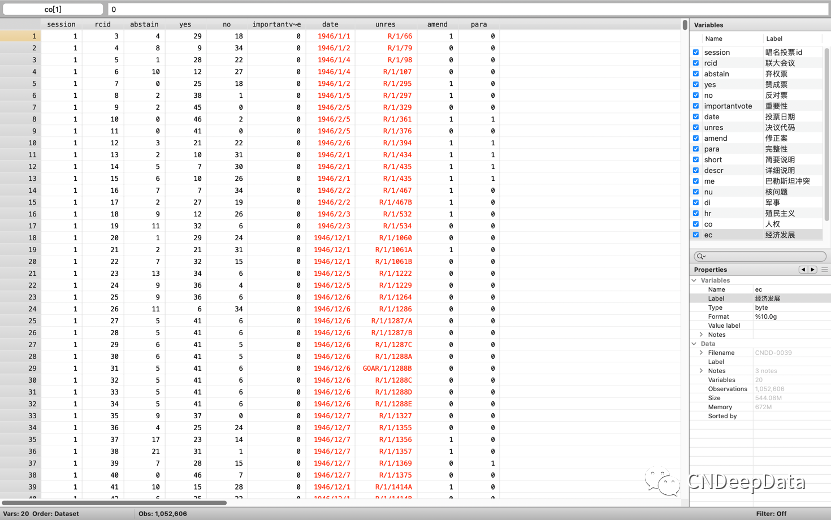Click the session column header
Image resolution: width=832 pixels, height=520 pixels.
[x=62, y=24]
